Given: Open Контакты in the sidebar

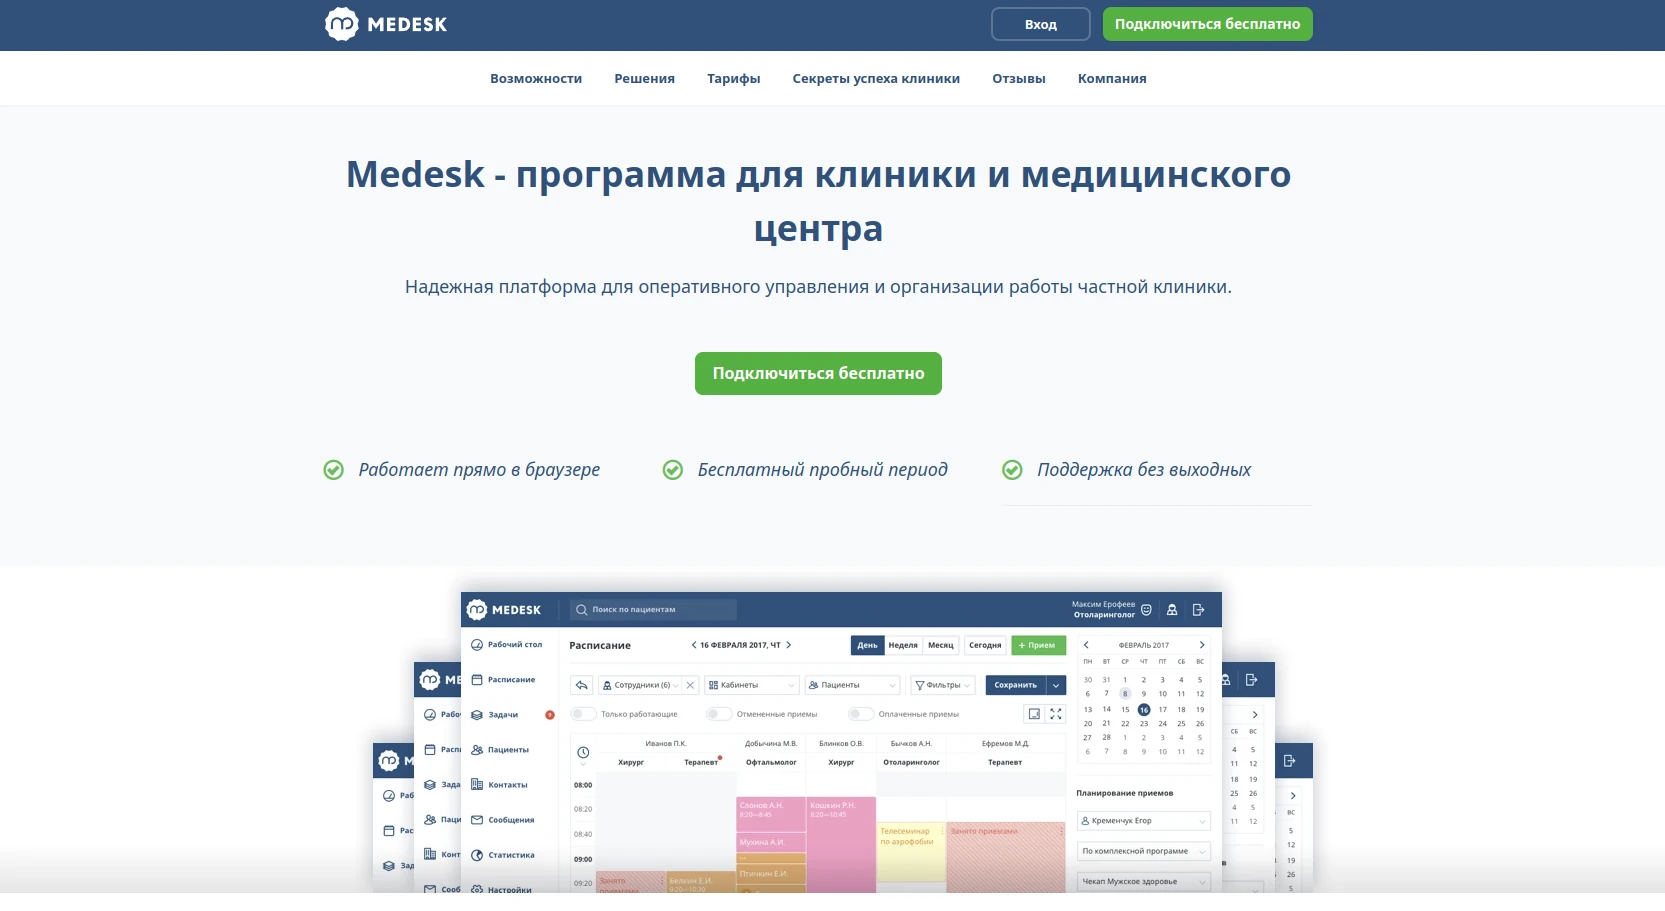Looking at the screenshot, I should [x=499, y=785].
